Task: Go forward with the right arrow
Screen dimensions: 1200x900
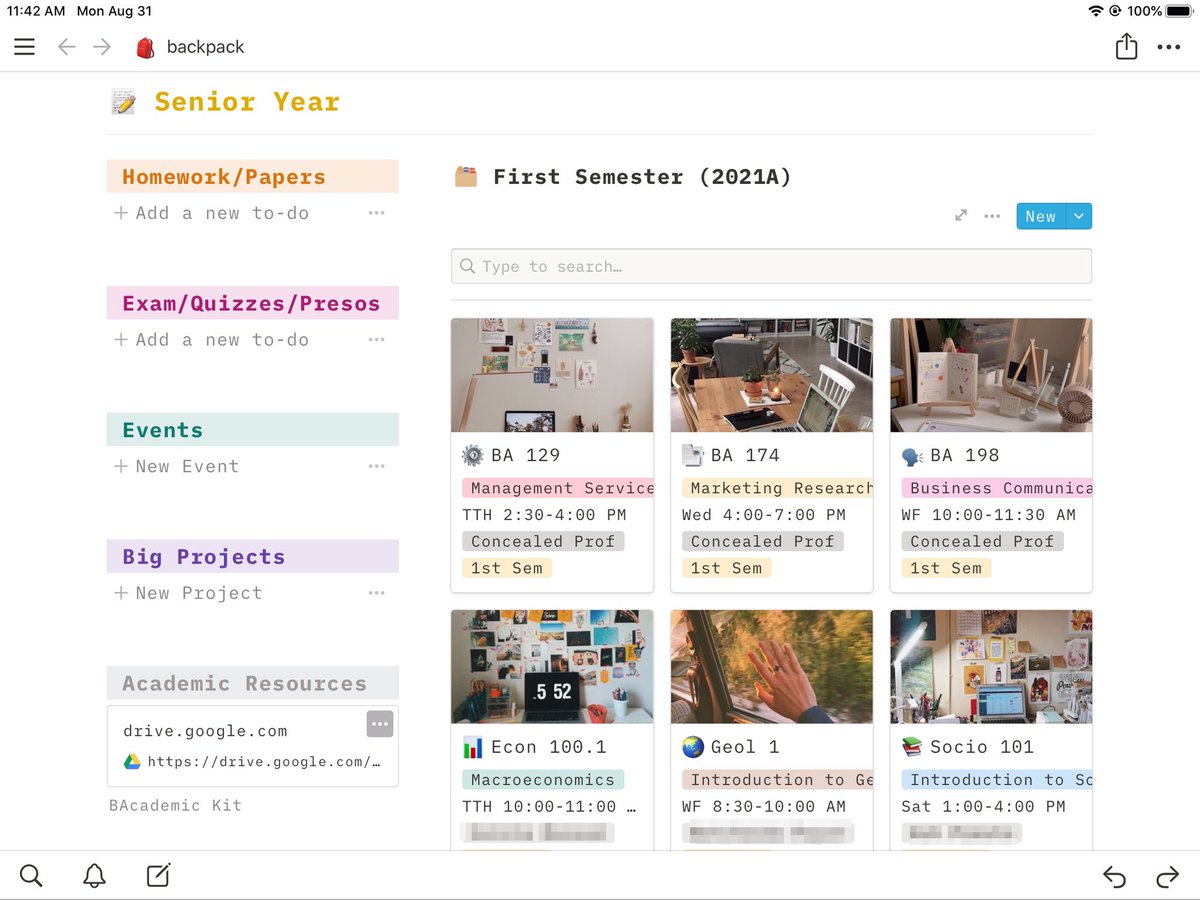Action: pyautogui.click(x=102, y=47)
